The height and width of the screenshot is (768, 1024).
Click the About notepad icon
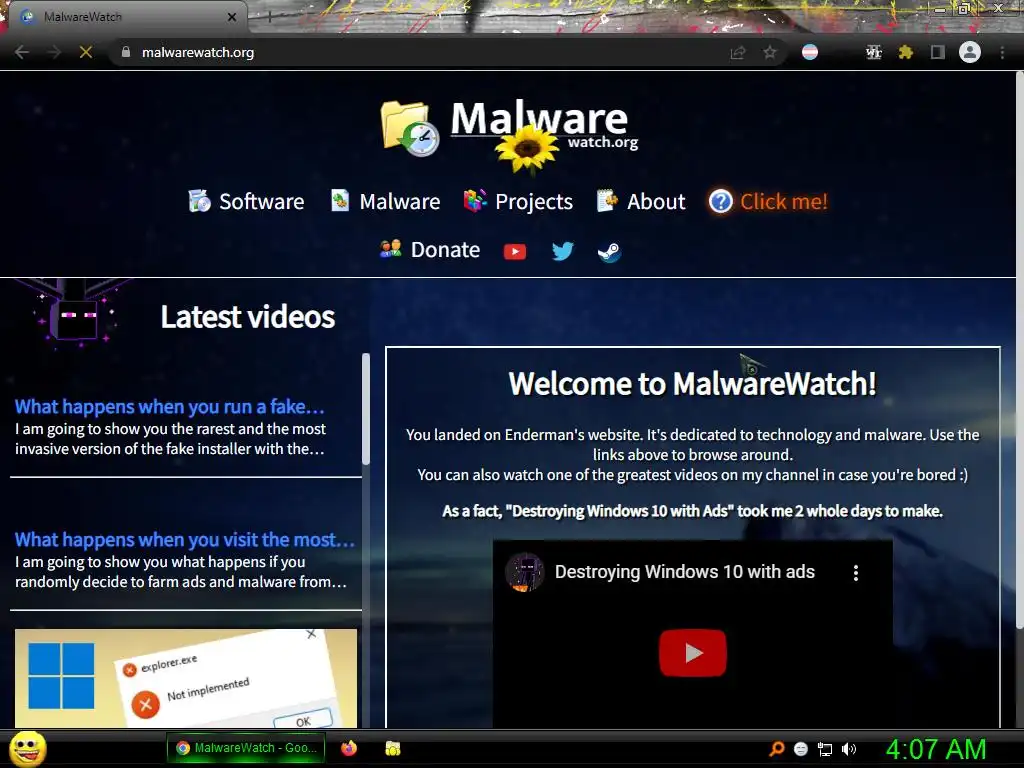point(607,200)
